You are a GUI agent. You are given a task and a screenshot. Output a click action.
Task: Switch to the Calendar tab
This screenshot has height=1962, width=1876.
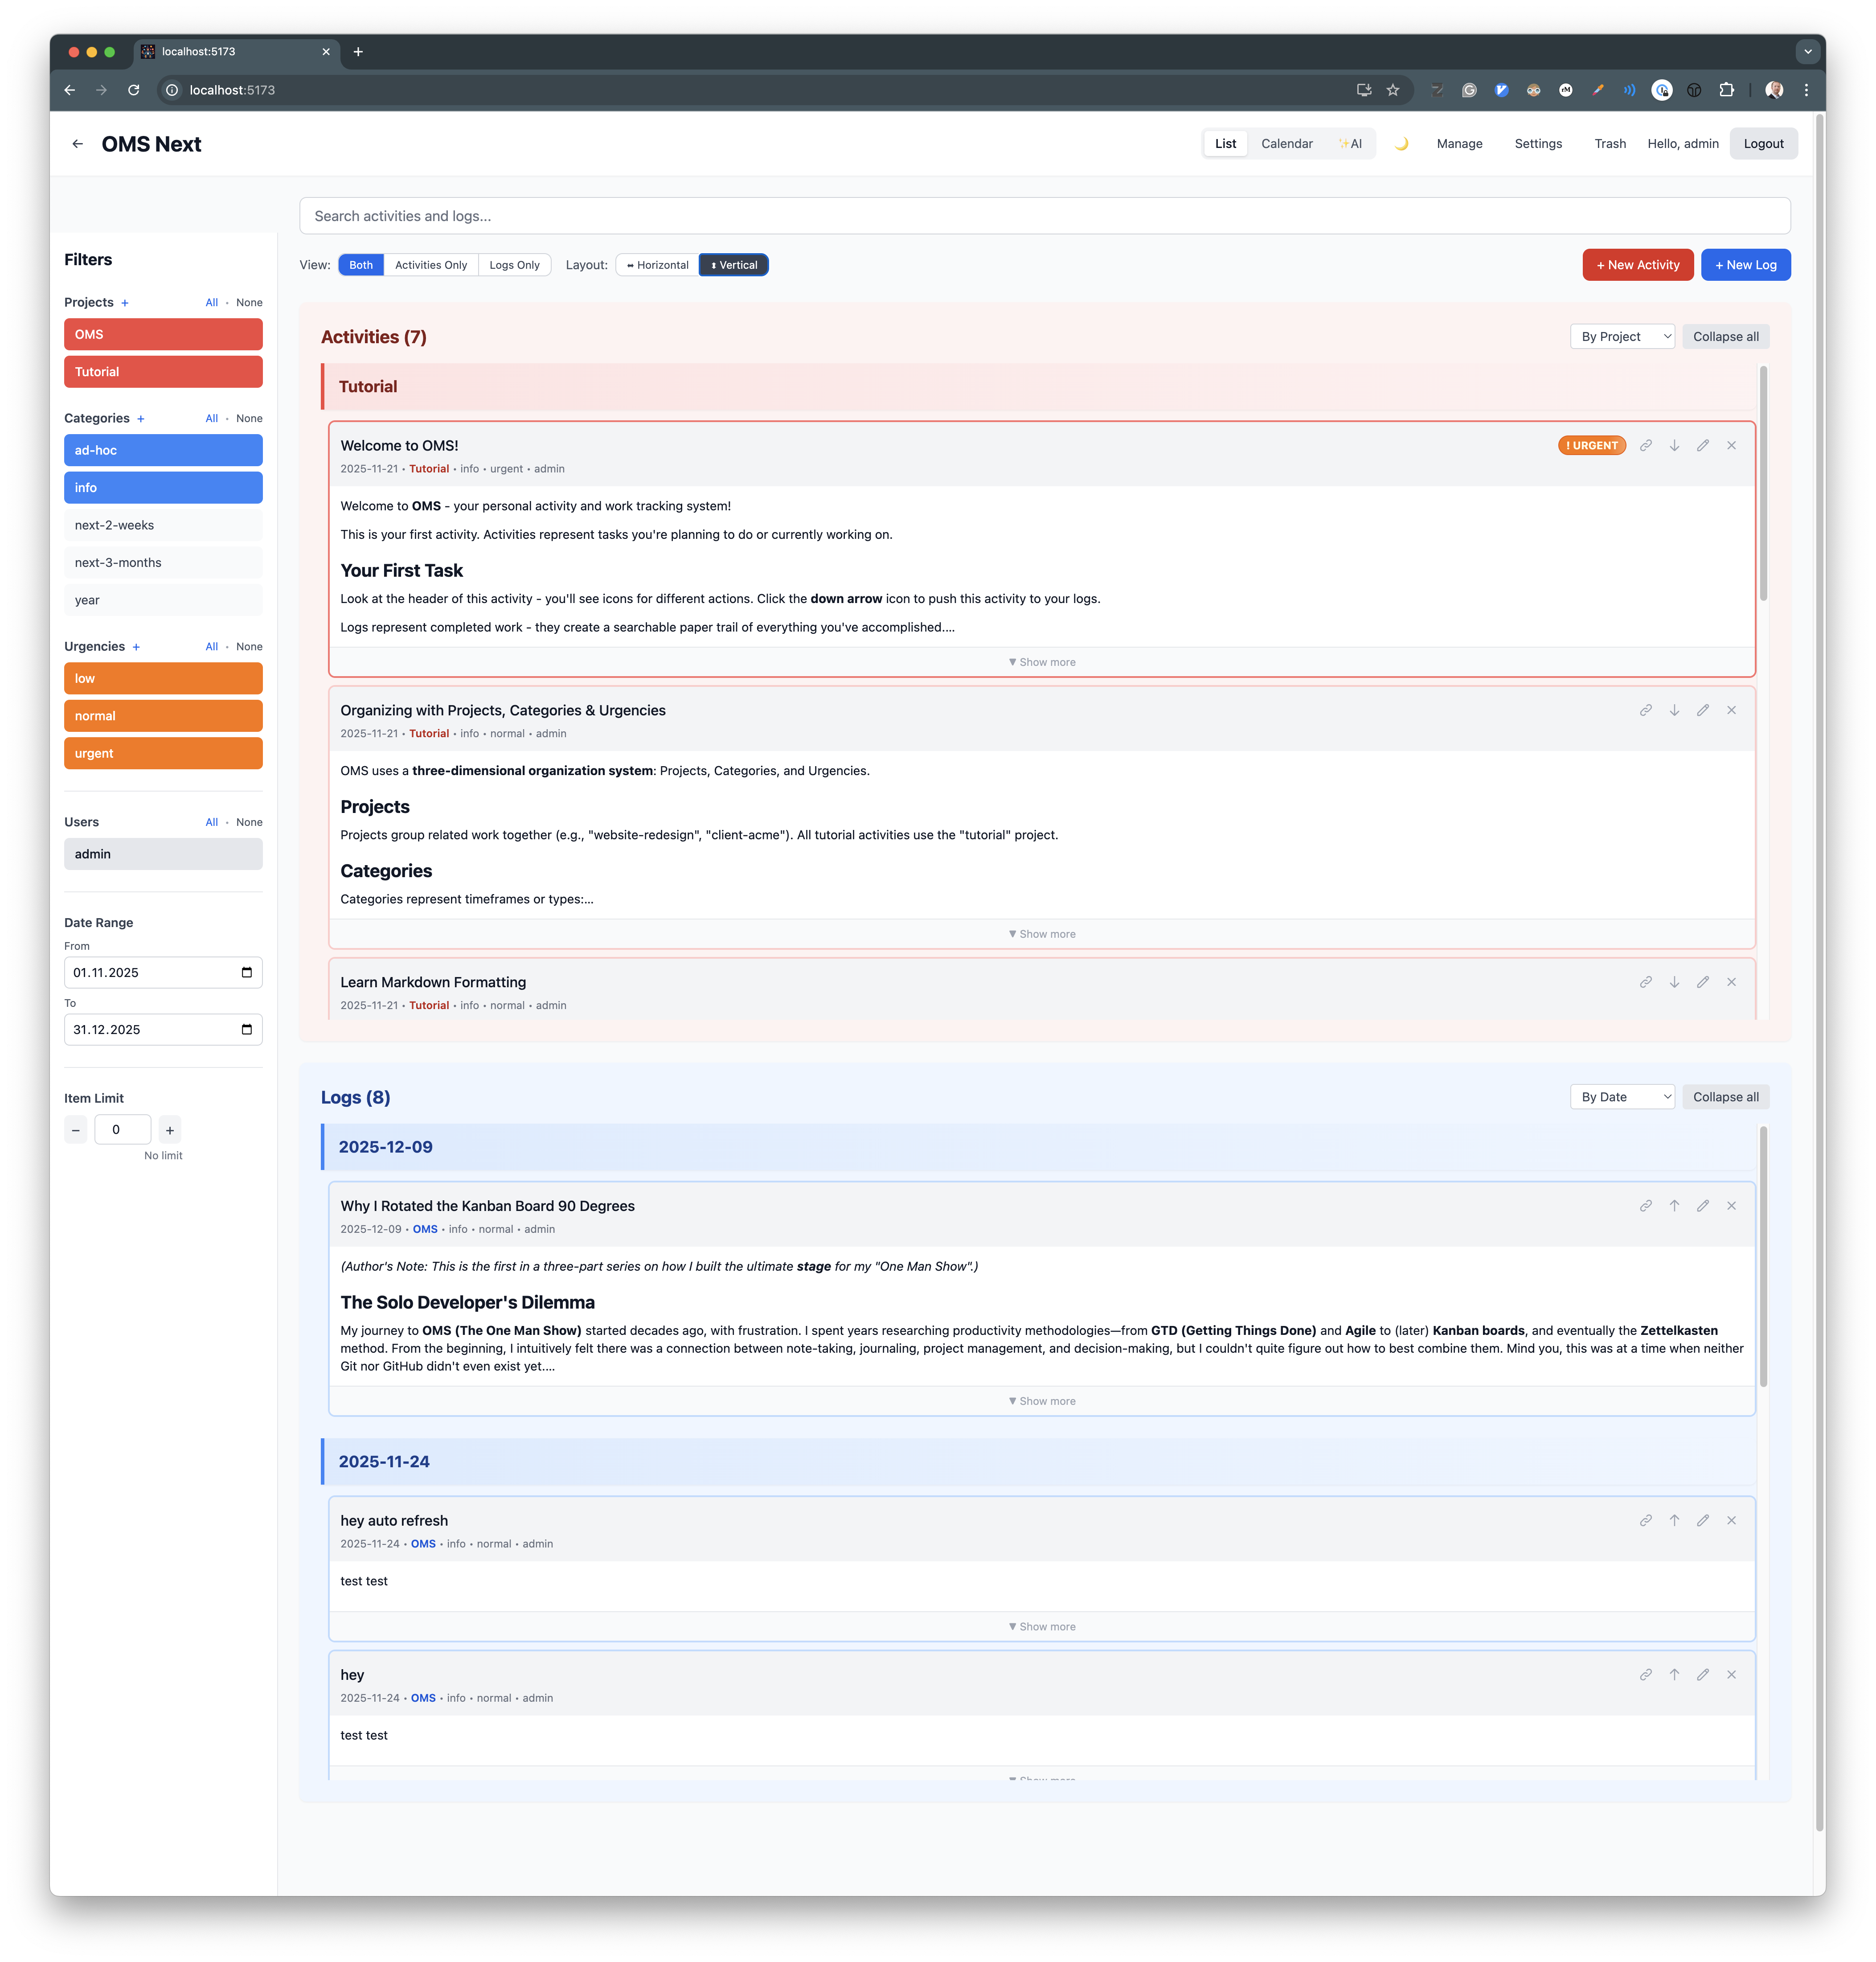coord(1286,144)
